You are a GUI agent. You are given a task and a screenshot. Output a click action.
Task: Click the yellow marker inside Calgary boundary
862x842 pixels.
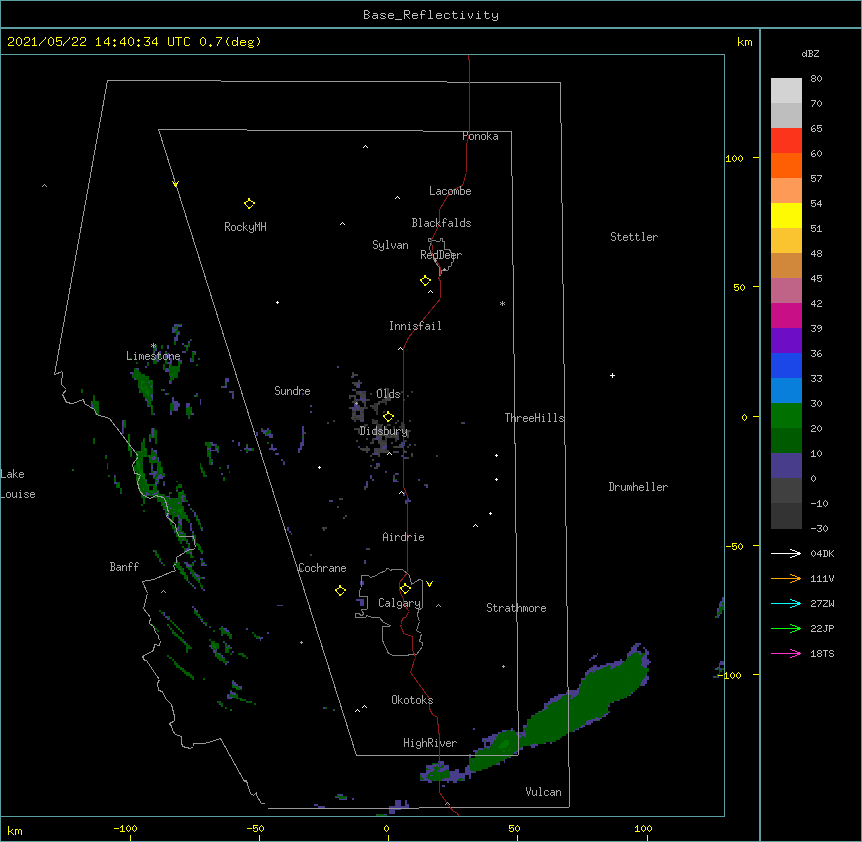click(405, 589)
